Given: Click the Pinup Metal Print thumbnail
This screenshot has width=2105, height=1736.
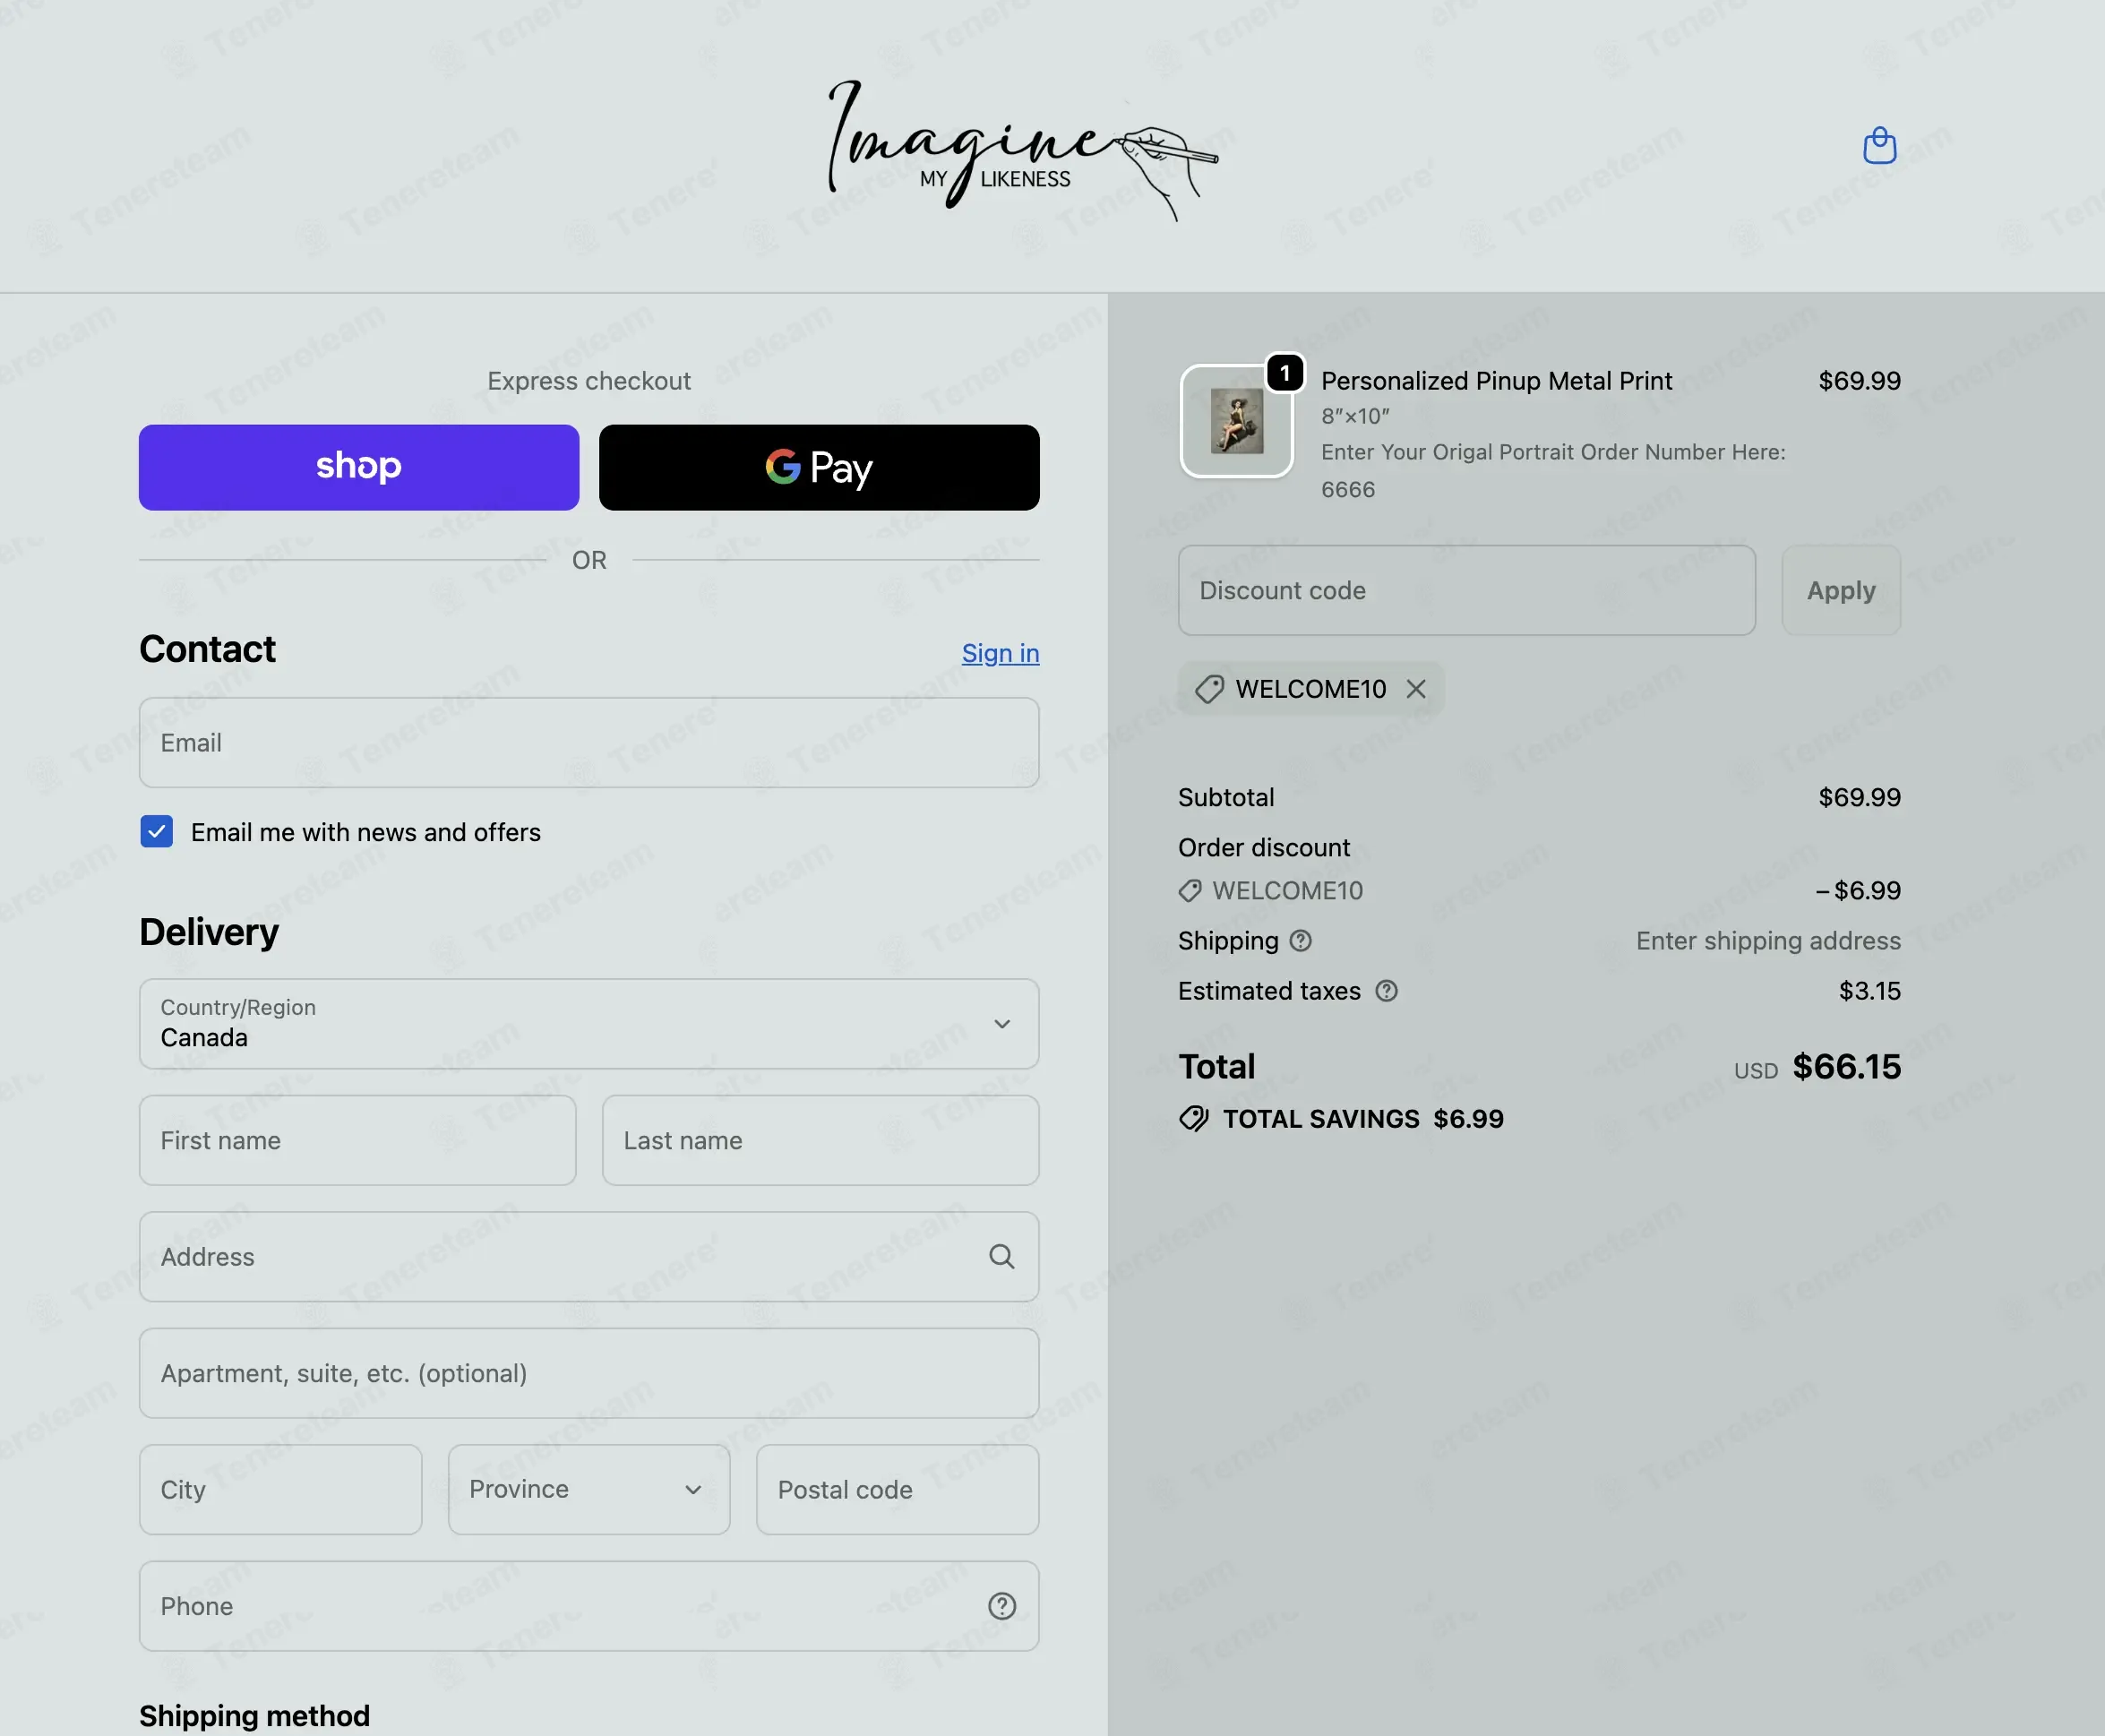Looking at the screenshot, I should click(x=1237, y=421).
